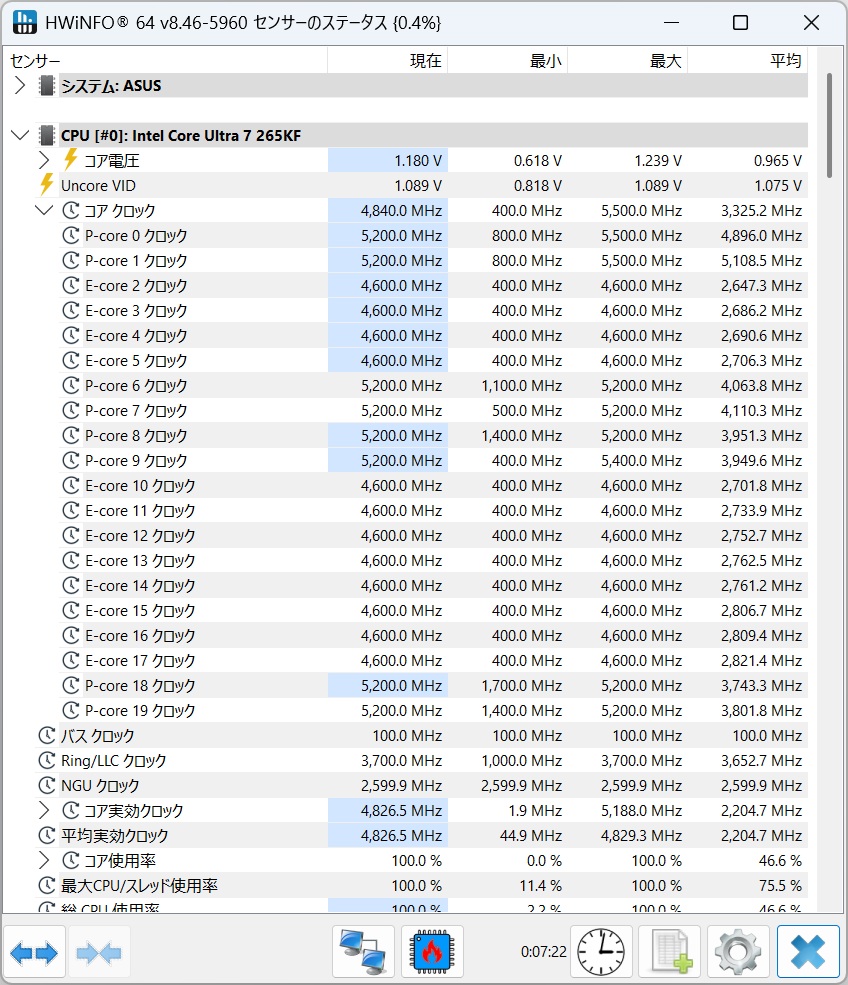Click the 1.180 V current core voltage value
Image resolution: width=848 pixels, height=985 pixels.
pyautogui.click(x=418, y=160)
